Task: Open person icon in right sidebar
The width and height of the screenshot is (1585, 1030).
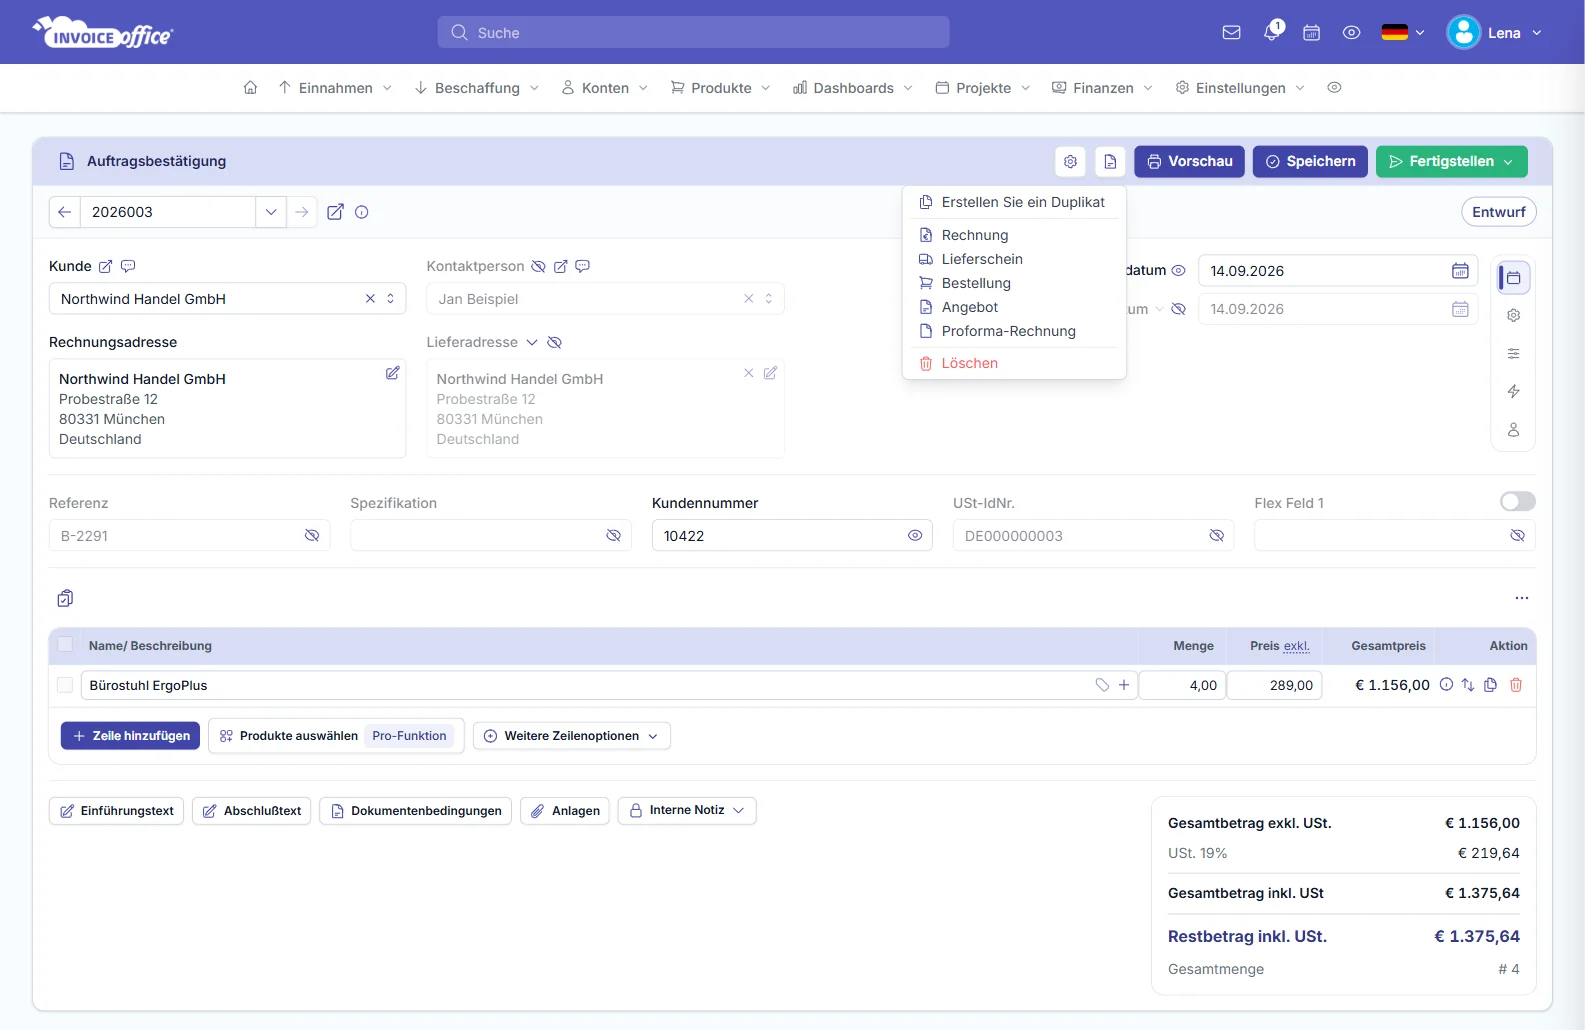Action: click(x=1513, y=429)
